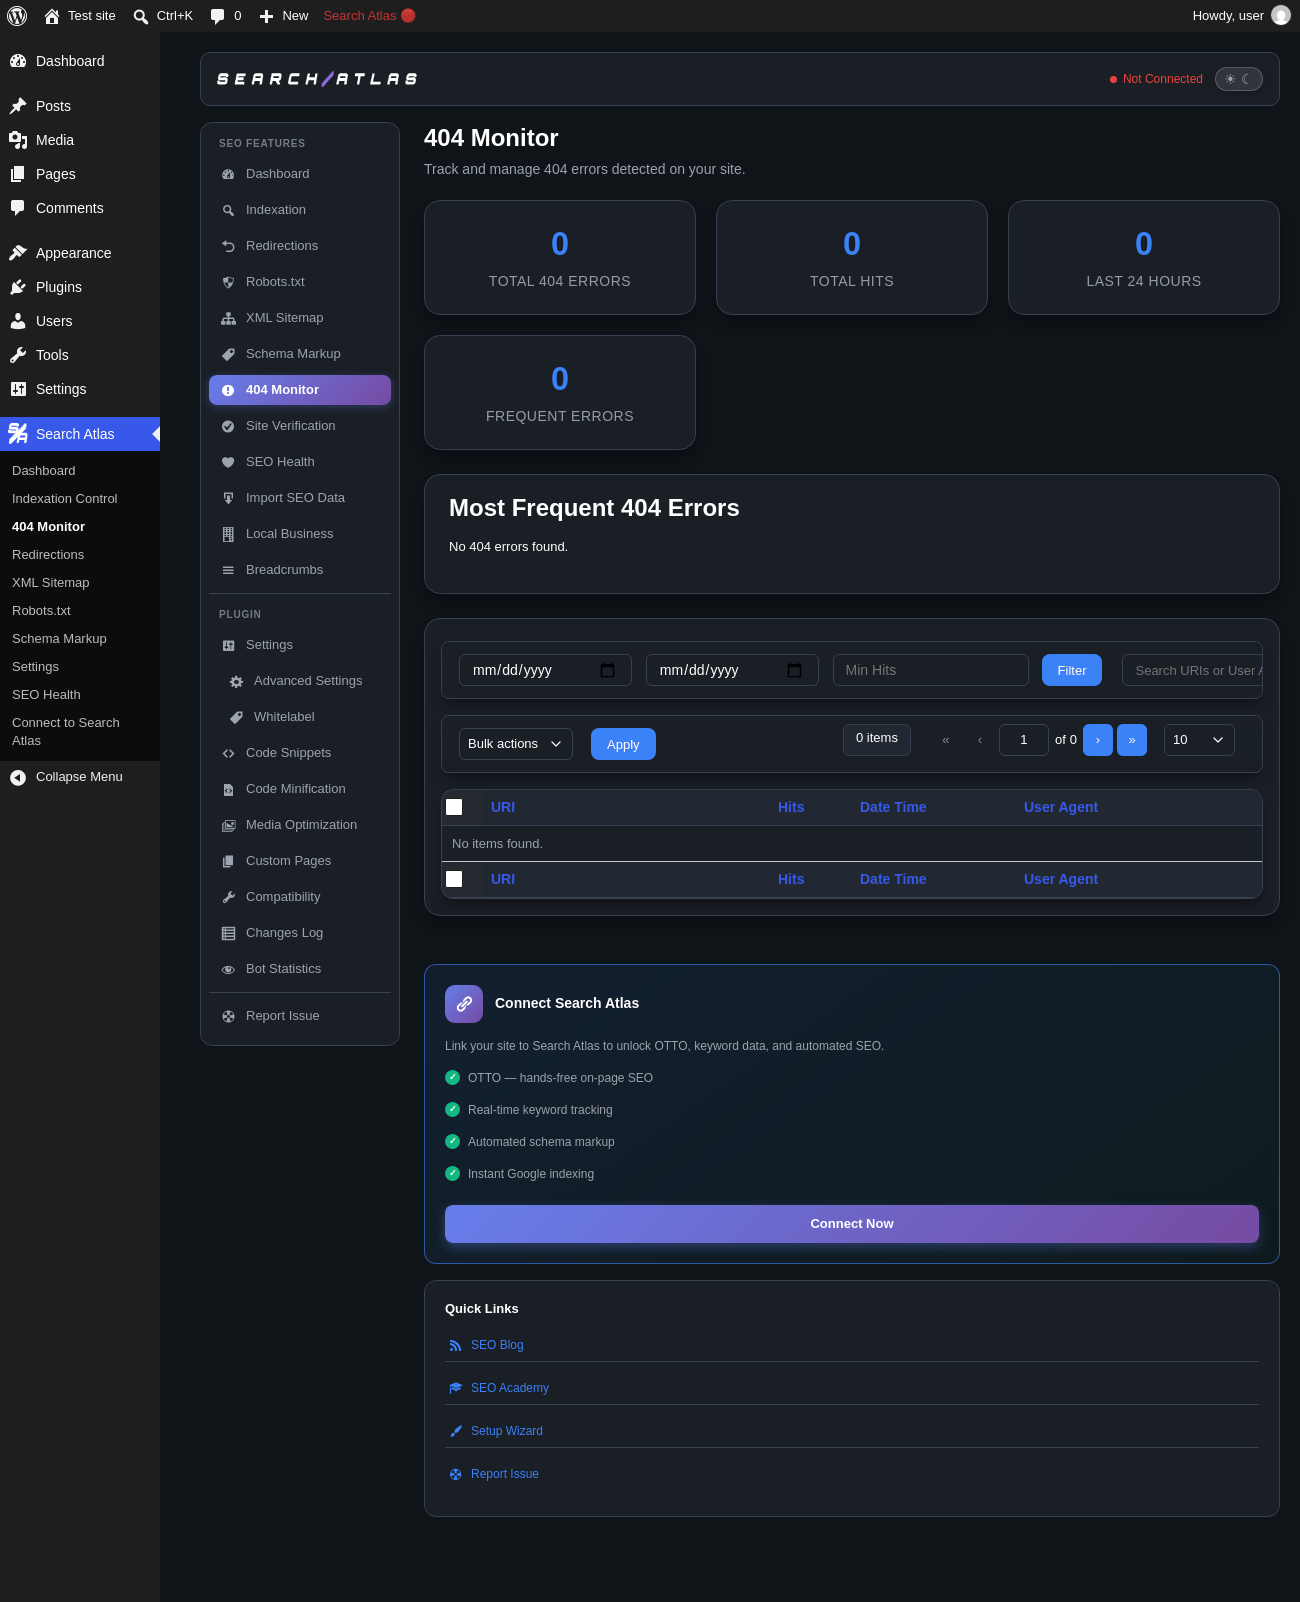Open the SEO Academy quick link
Screen dimensions: 1300x1602
coord(510,1388)
